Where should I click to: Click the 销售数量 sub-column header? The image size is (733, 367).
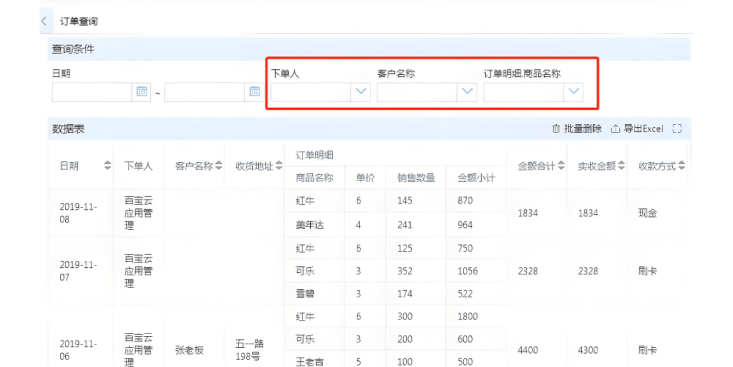coord(416,178)
